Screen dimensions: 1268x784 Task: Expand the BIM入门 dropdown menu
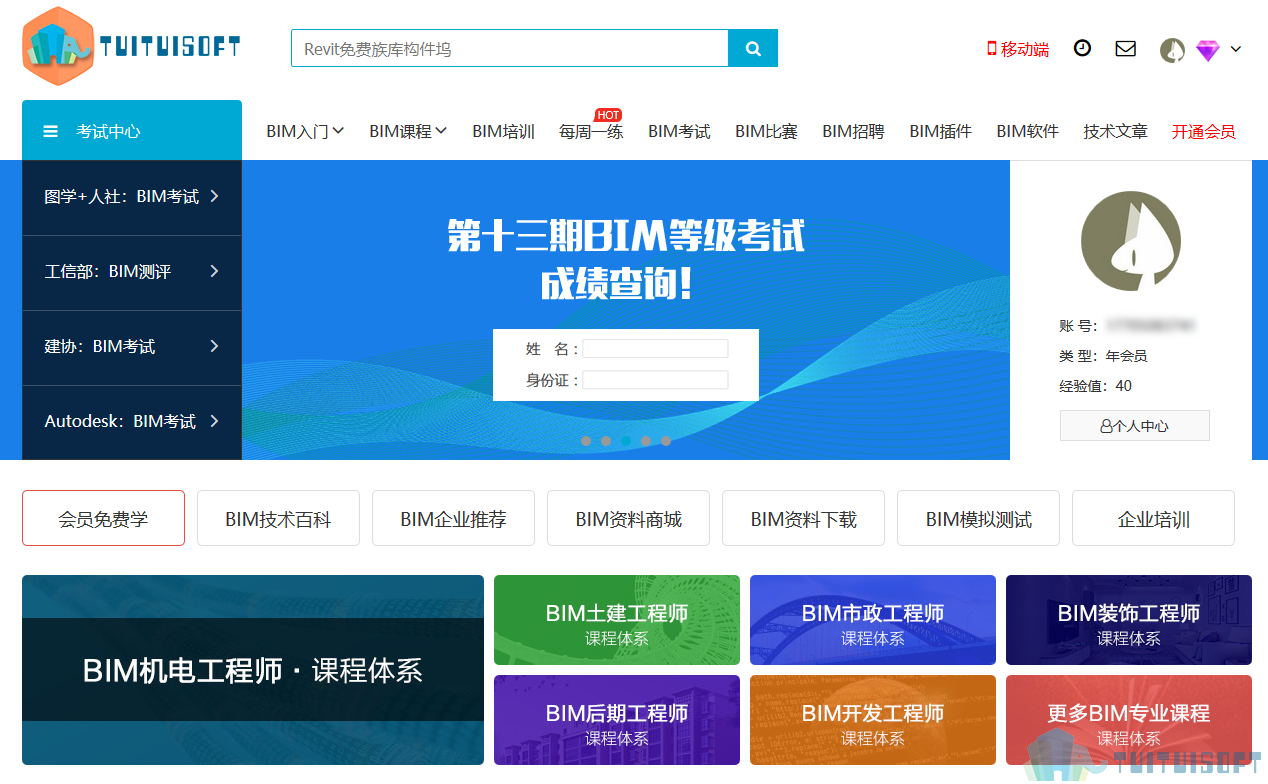tap(305, 131)
